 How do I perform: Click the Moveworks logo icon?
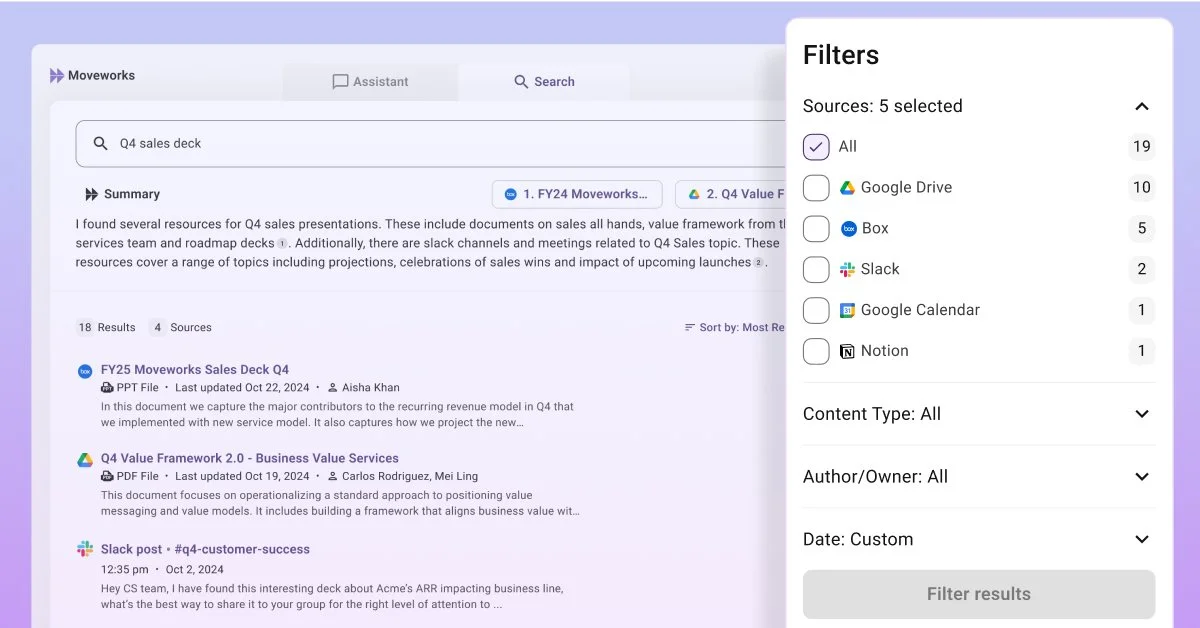click(x=57, y=76)
